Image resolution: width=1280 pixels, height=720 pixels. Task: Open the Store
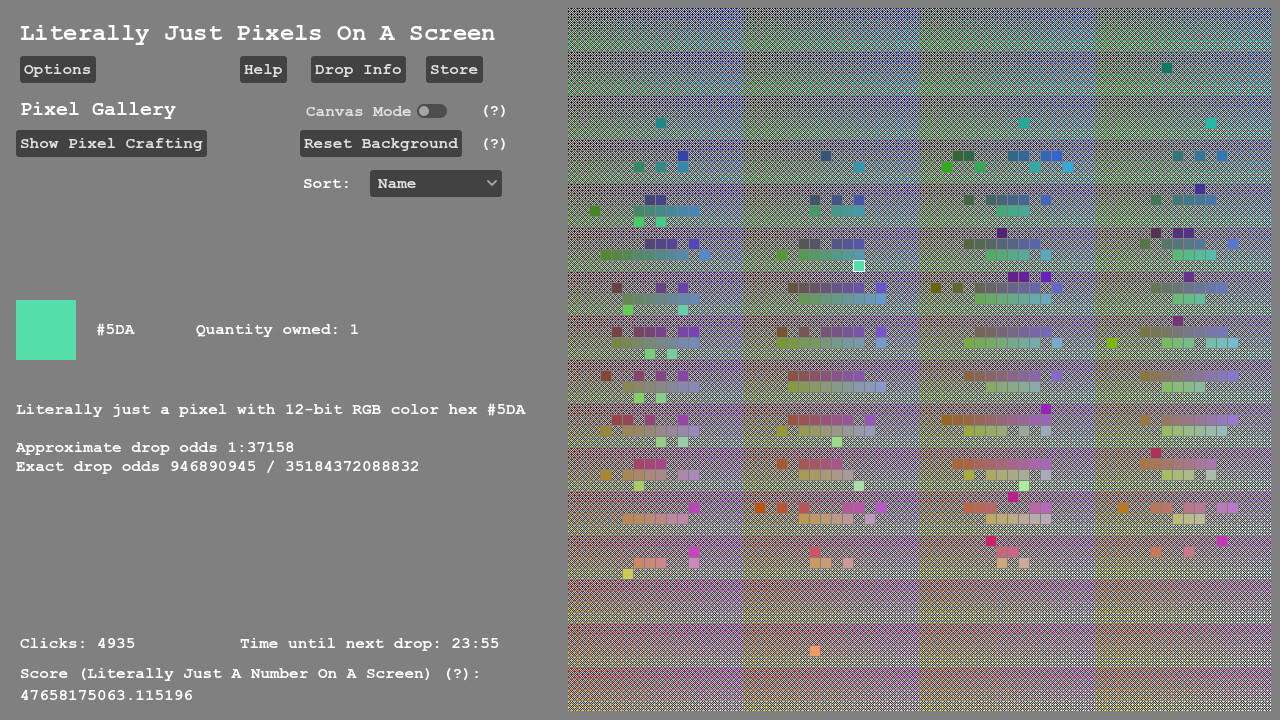(x=453, y=69)
